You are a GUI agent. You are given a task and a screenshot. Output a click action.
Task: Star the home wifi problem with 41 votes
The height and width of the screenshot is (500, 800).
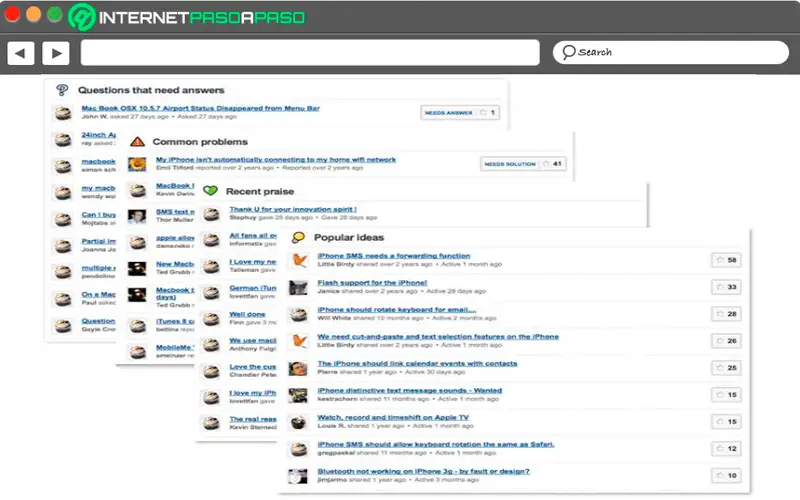[545, 164]
